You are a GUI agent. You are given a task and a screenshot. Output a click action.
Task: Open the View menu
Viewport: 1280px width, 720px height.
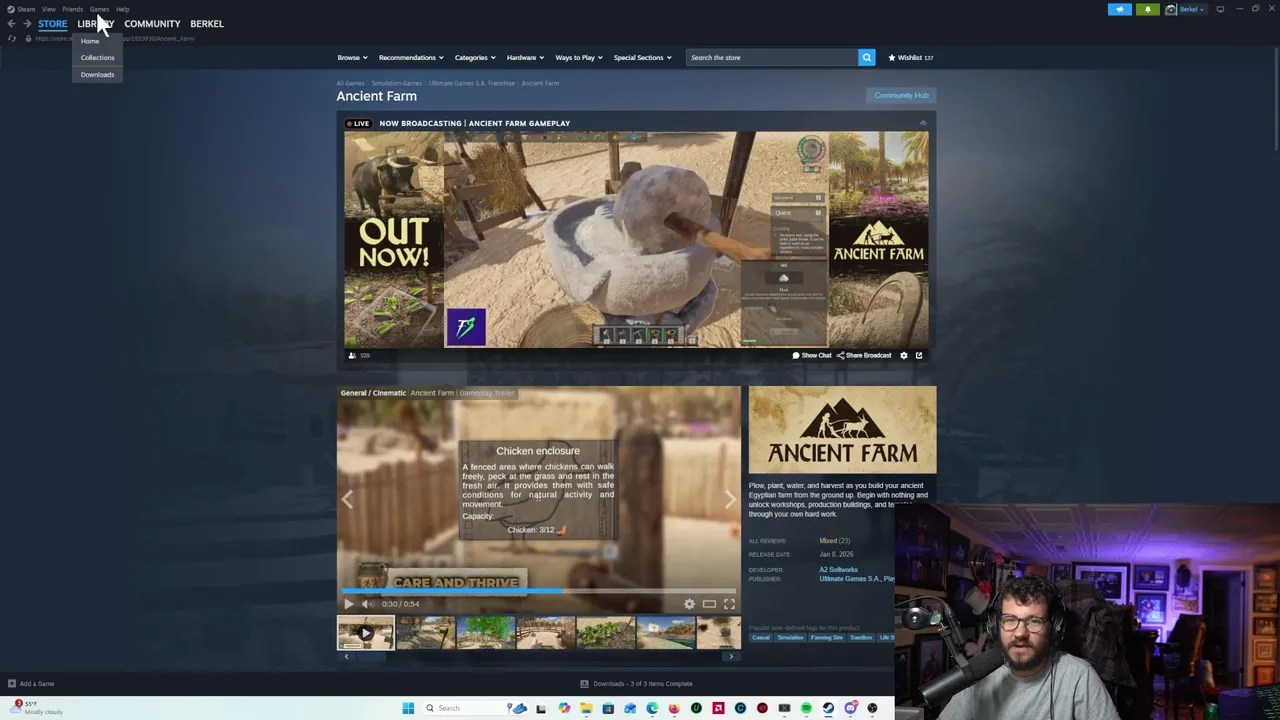point(48,9)
